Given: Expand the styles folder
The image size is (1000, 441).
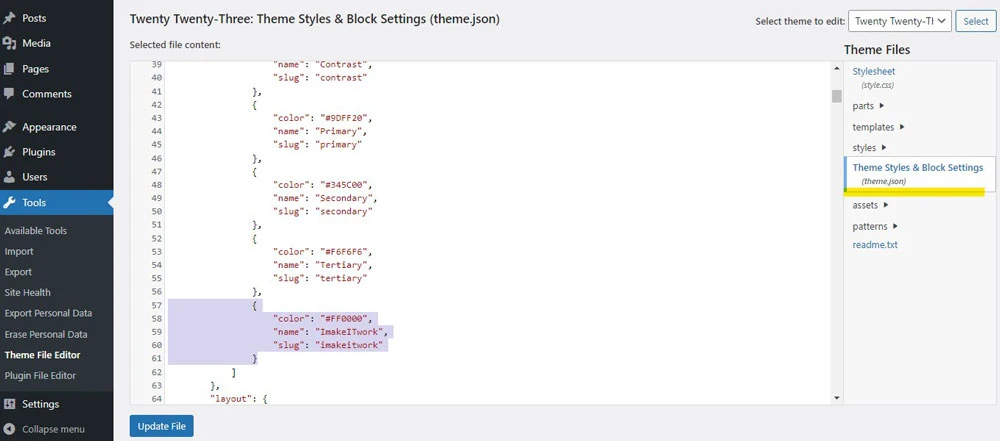Looking at the screenshot, I should (869, 147).
